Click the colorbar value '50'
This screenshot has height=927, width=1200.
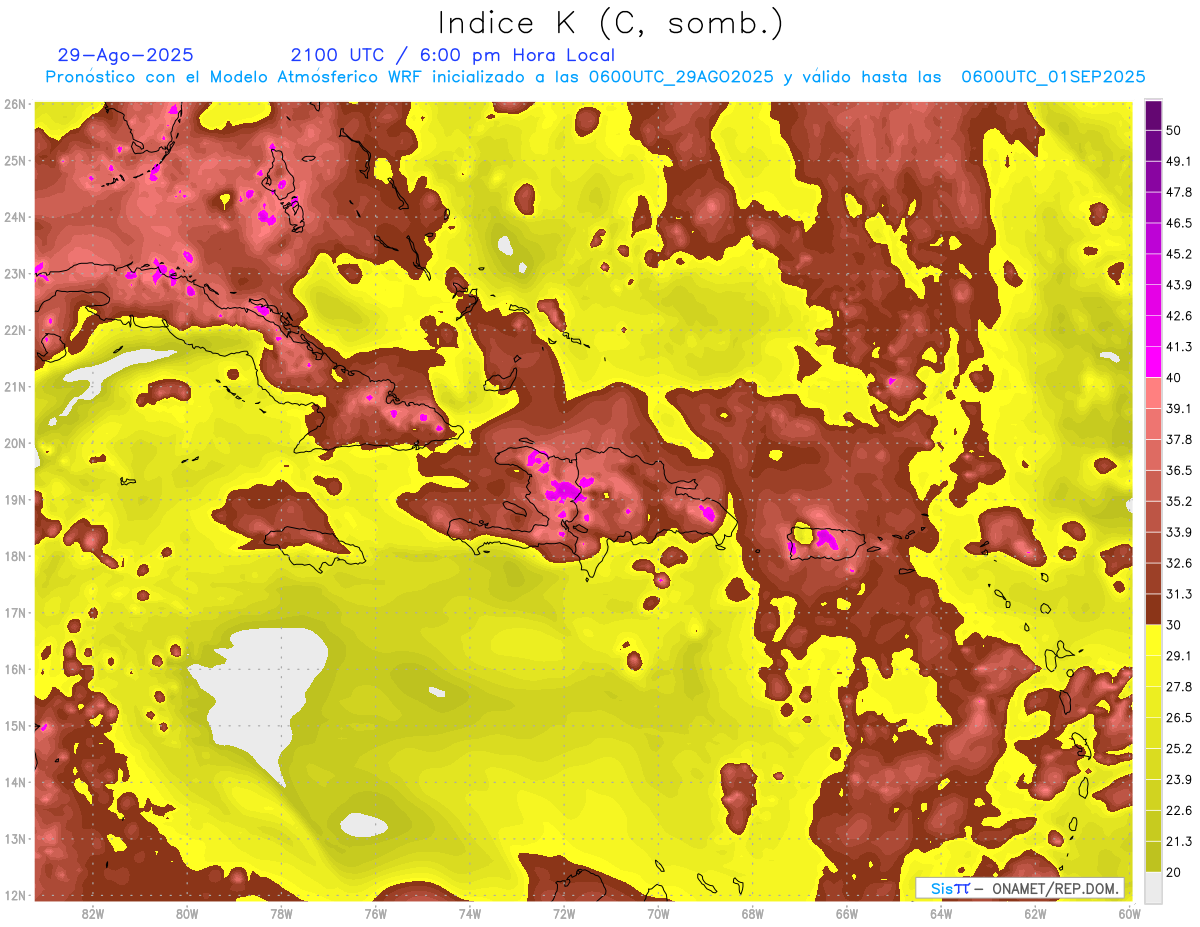(1174, 130)
